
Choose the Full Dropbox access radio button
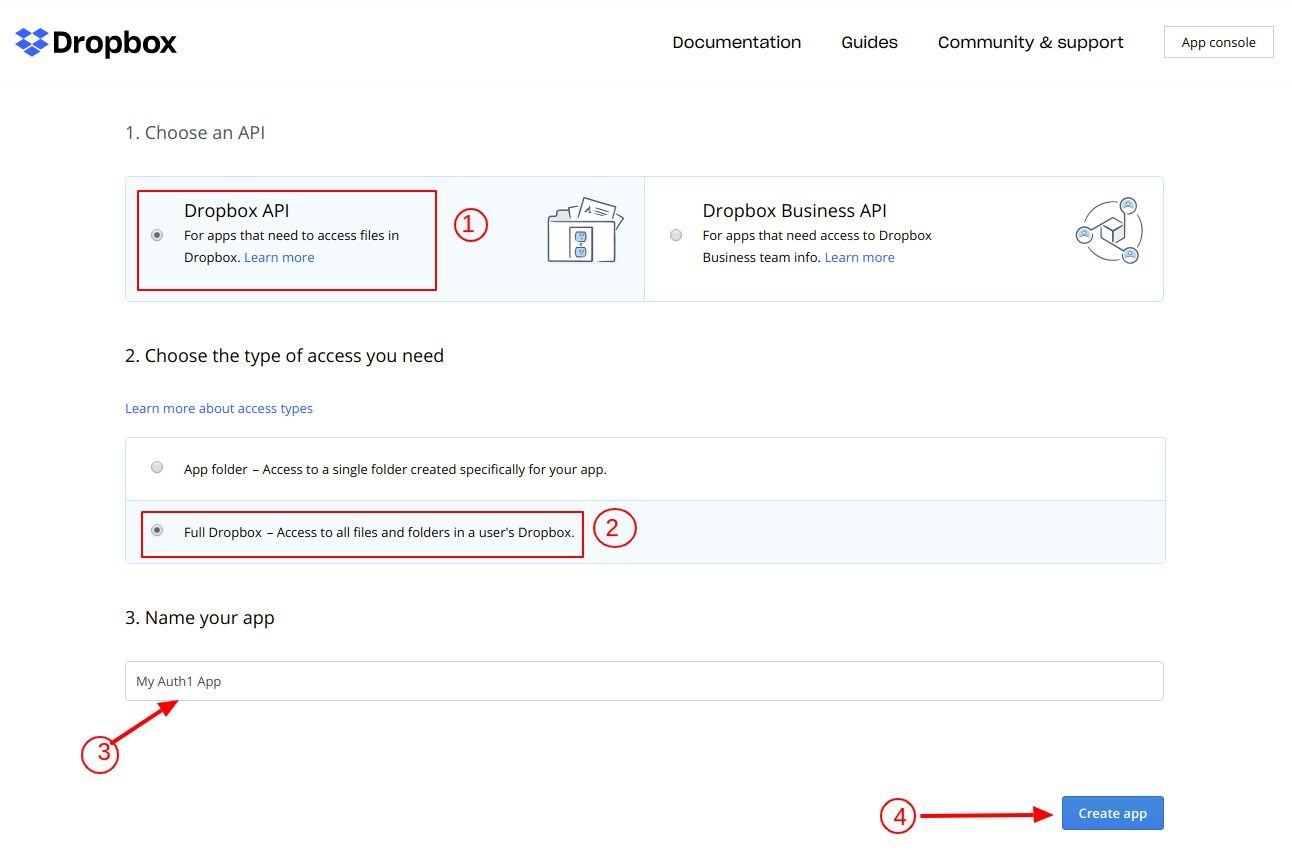click(157, 530)
